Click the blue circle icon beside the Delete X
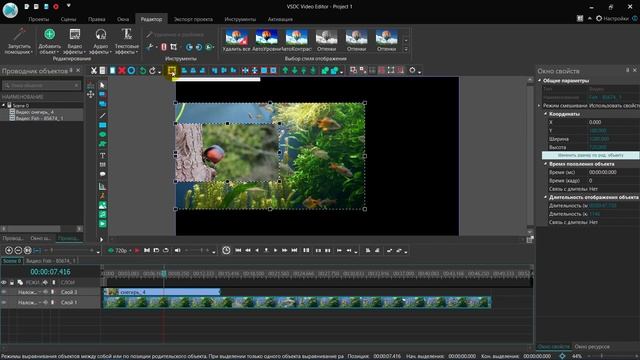The image size is (640, 360). [x=131, y=71]
